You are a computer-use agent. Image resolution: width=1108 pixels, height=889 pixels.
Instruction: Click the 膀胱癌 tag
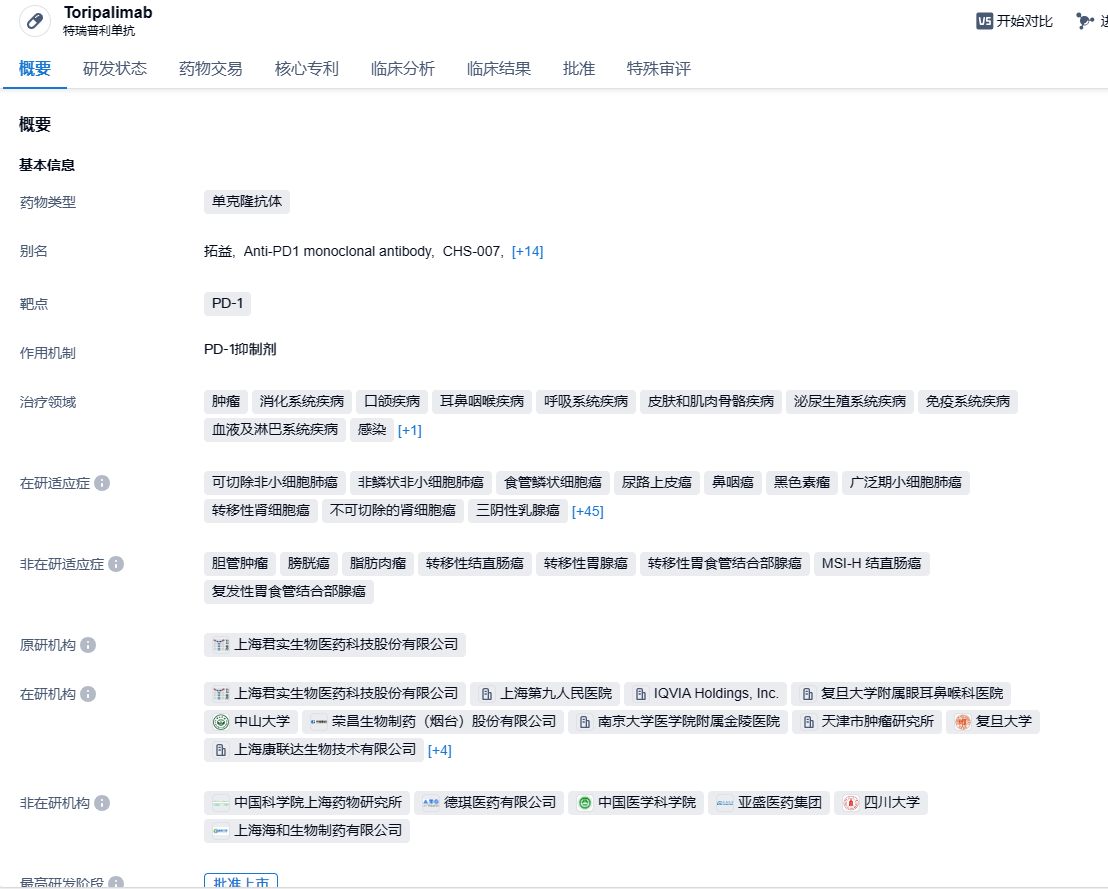[x=309, y=564]
